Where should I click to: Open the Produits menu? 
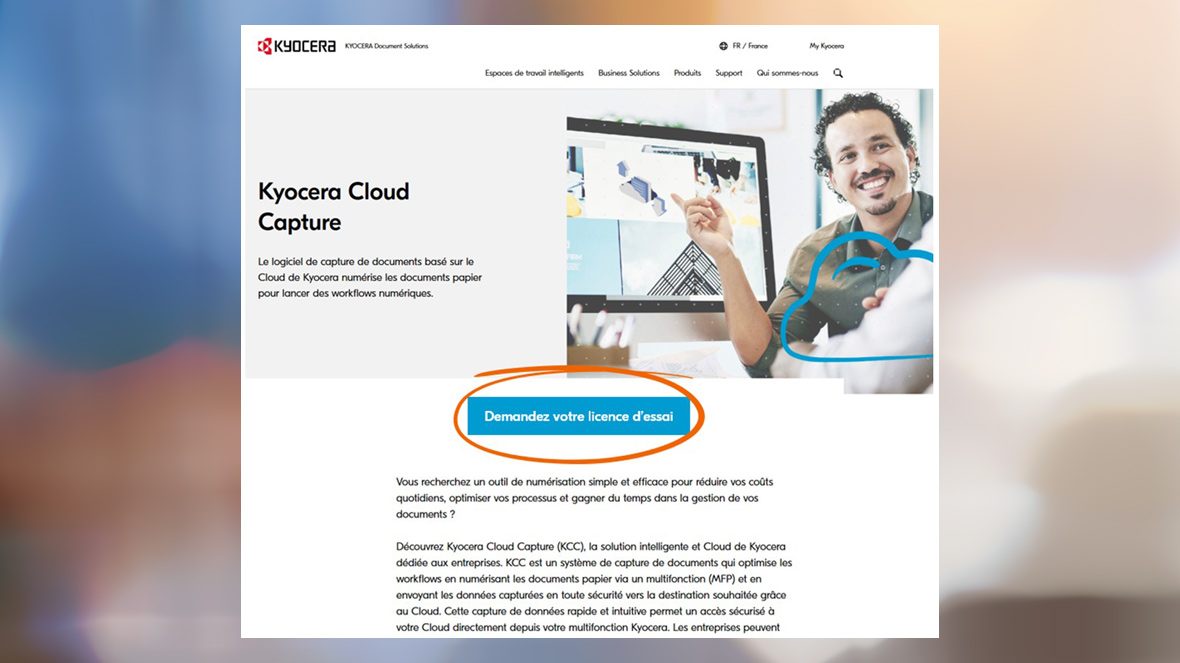(x=687, y=73)
